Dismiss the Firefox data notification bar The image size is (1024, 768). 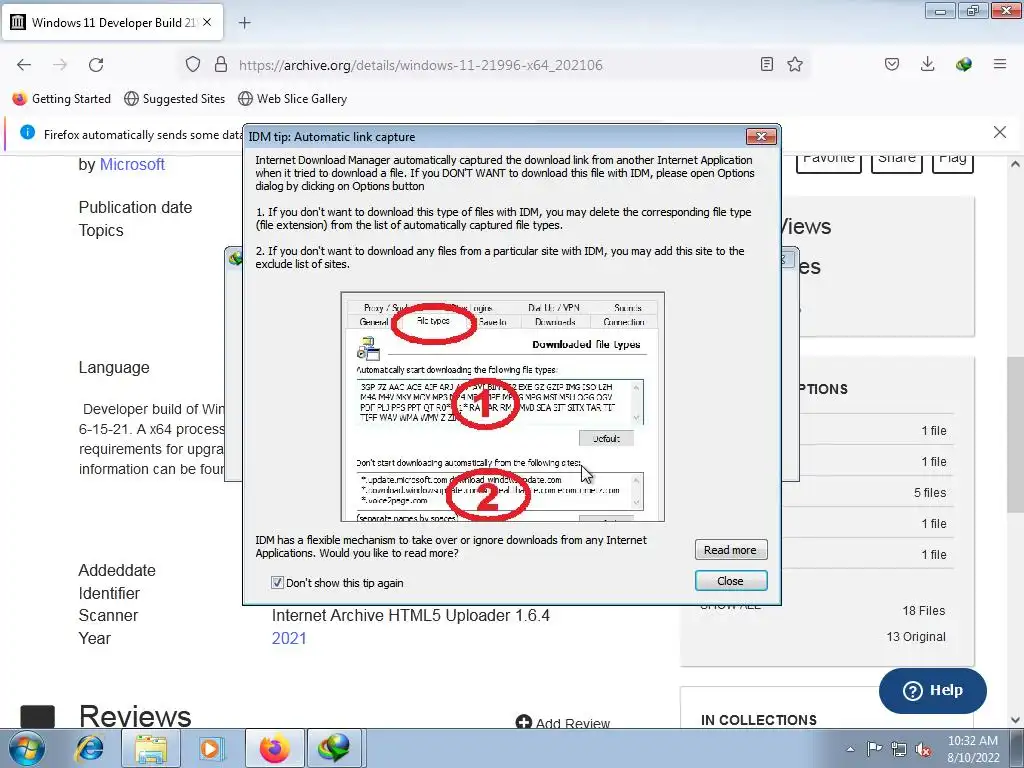[x=1000, y=133]
